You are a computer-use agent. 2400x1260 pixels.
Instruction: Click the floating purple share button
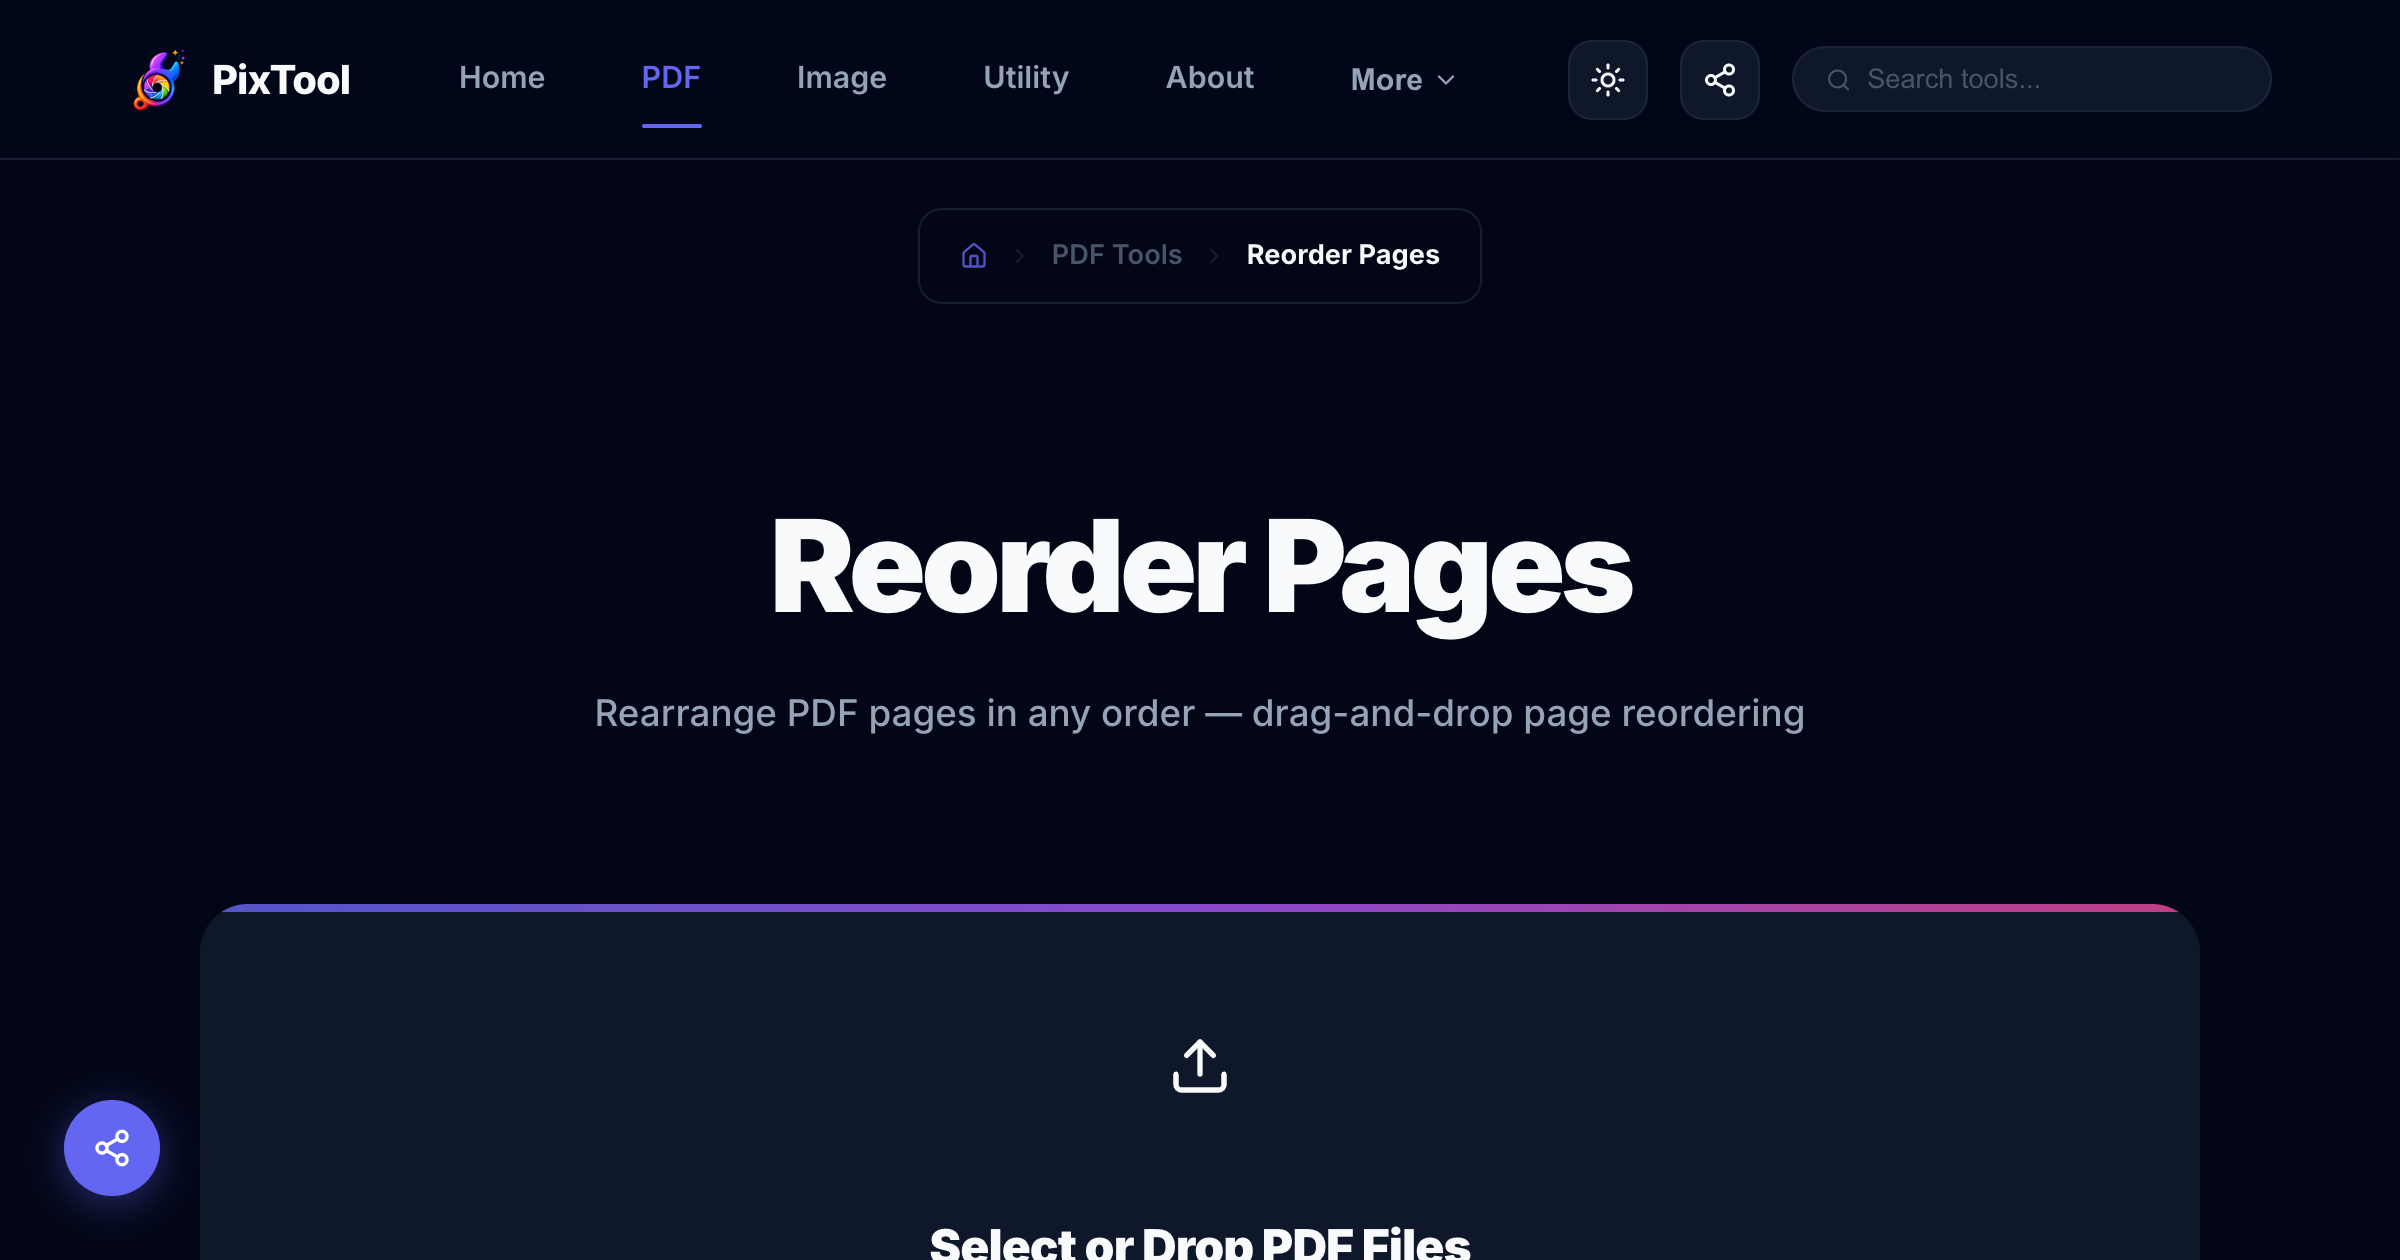coord(112,1147)
